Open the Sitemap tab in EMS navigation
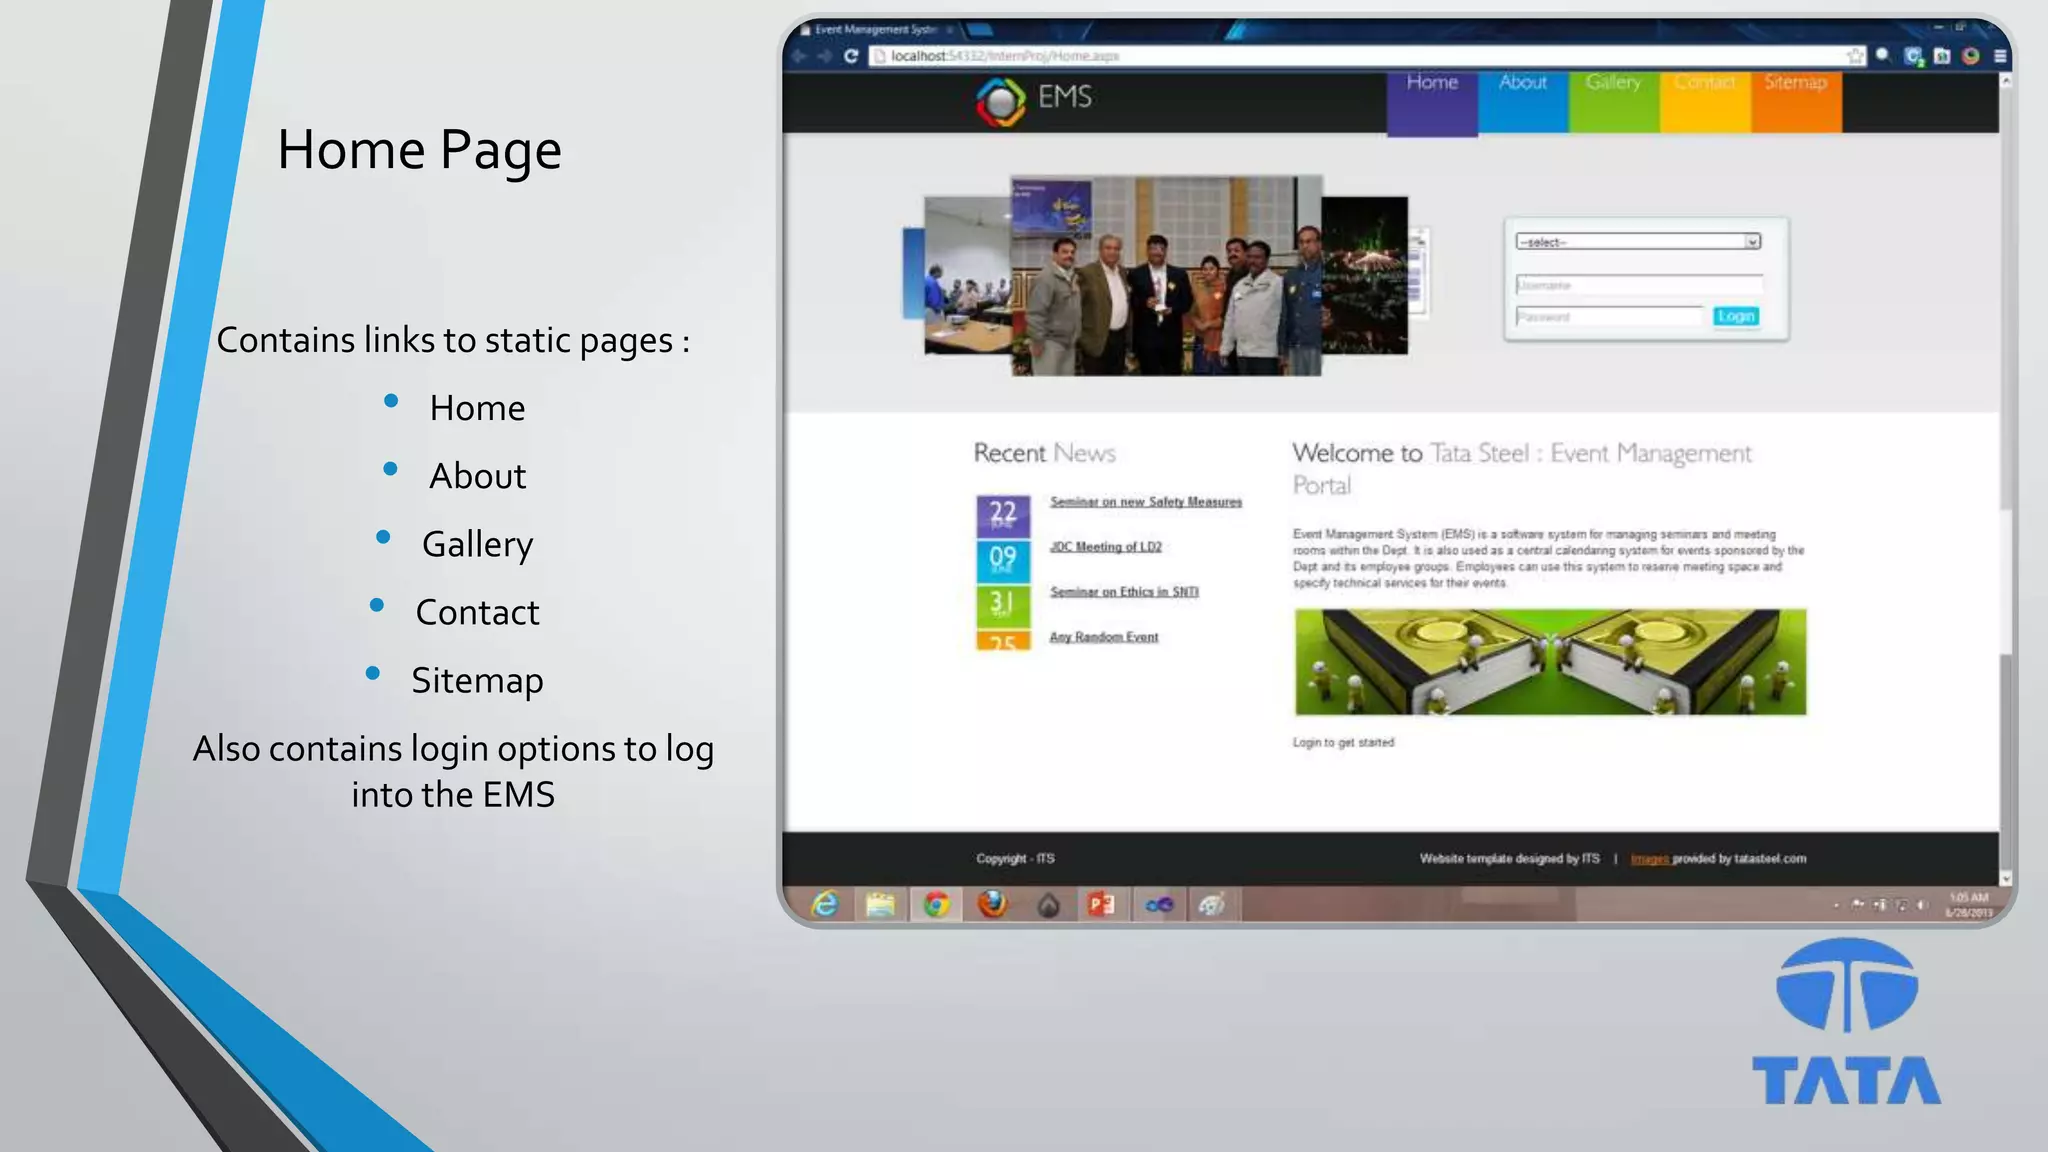This screenshot has height=1152, width=2048. pyautogui.click(x=1796, y=102)
